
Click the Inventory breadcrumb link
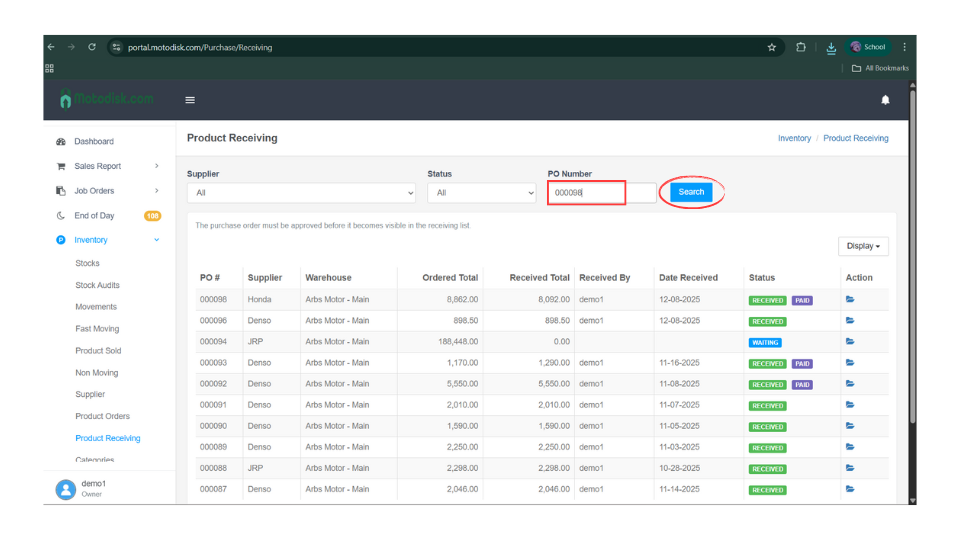pyautogui.click(x=794, y=138)
